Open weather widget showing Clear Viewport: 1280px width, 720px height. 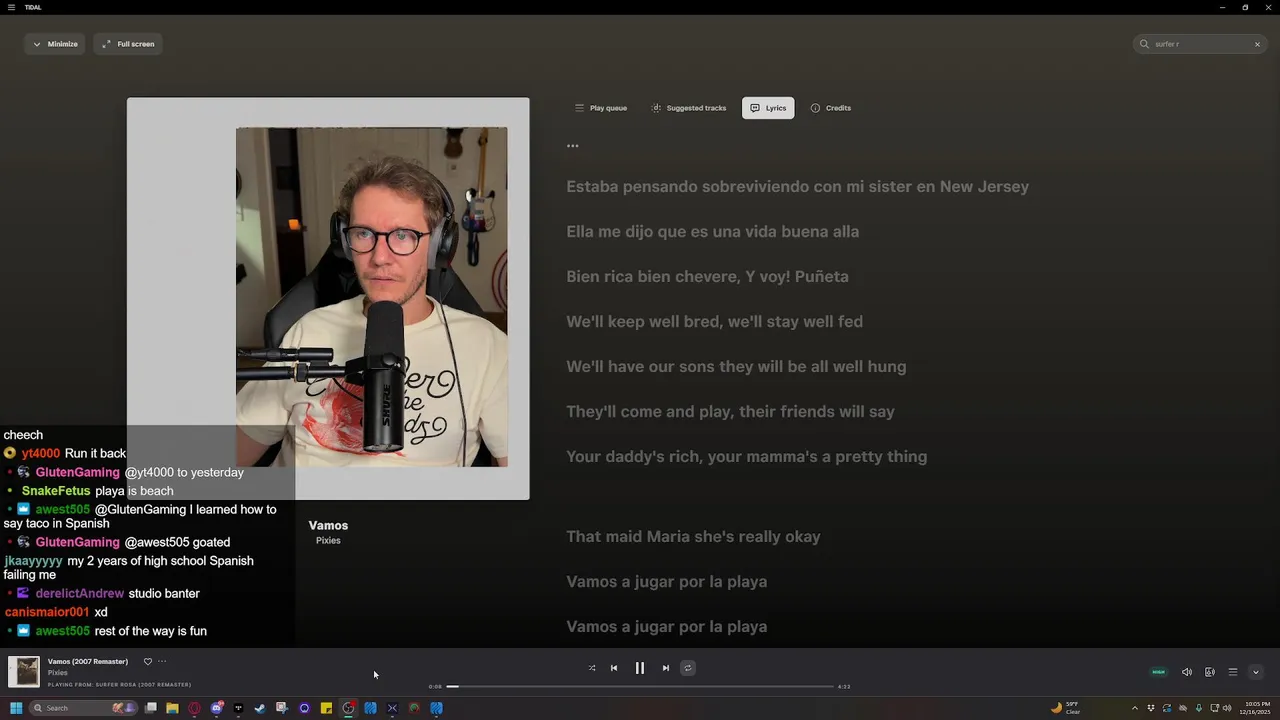tap(1067, 708)
